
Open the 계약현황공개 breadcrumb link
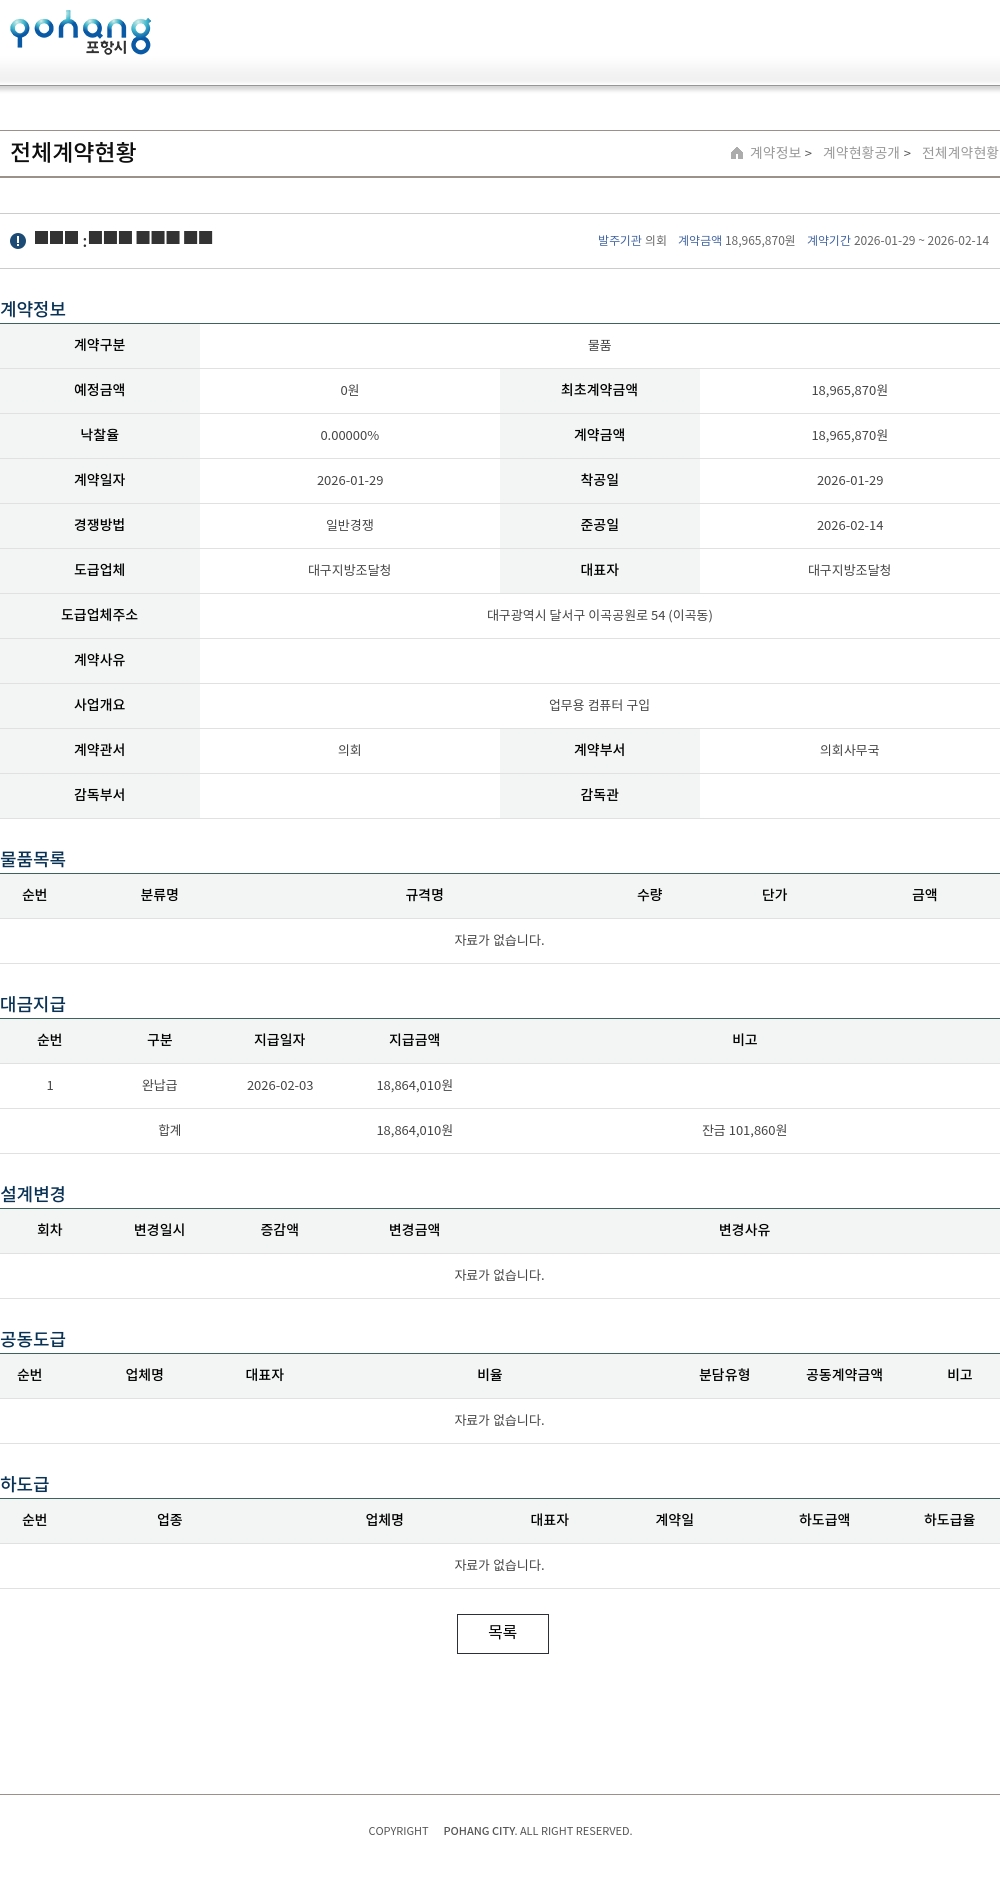coord(861,153)
